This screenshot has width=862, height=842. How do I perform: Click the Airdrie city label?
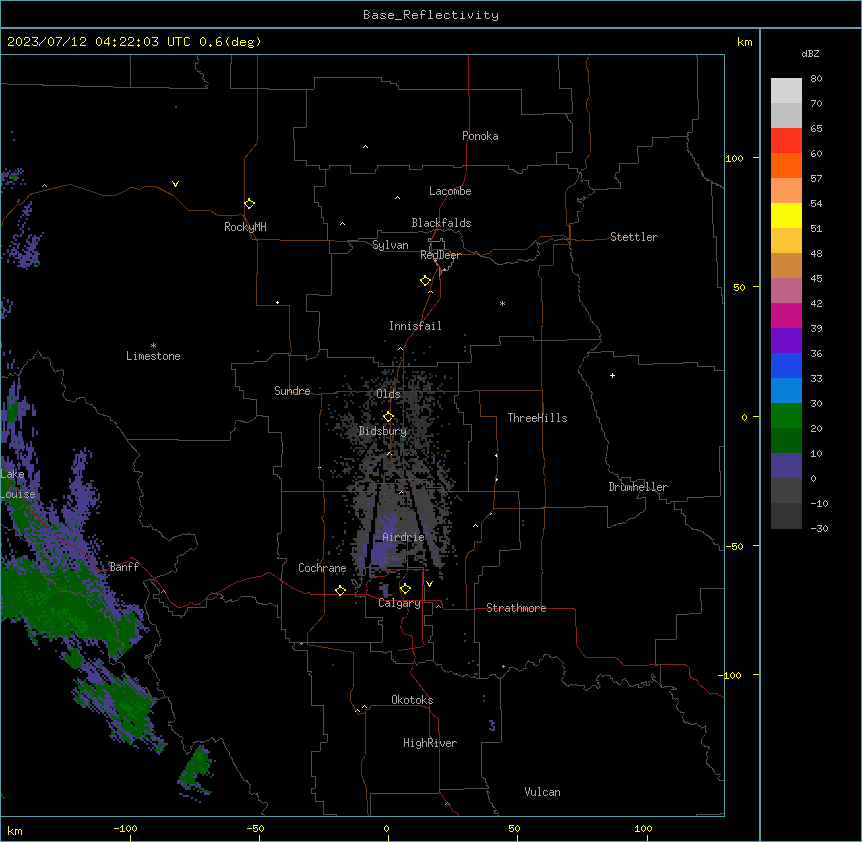coord(403,537)
